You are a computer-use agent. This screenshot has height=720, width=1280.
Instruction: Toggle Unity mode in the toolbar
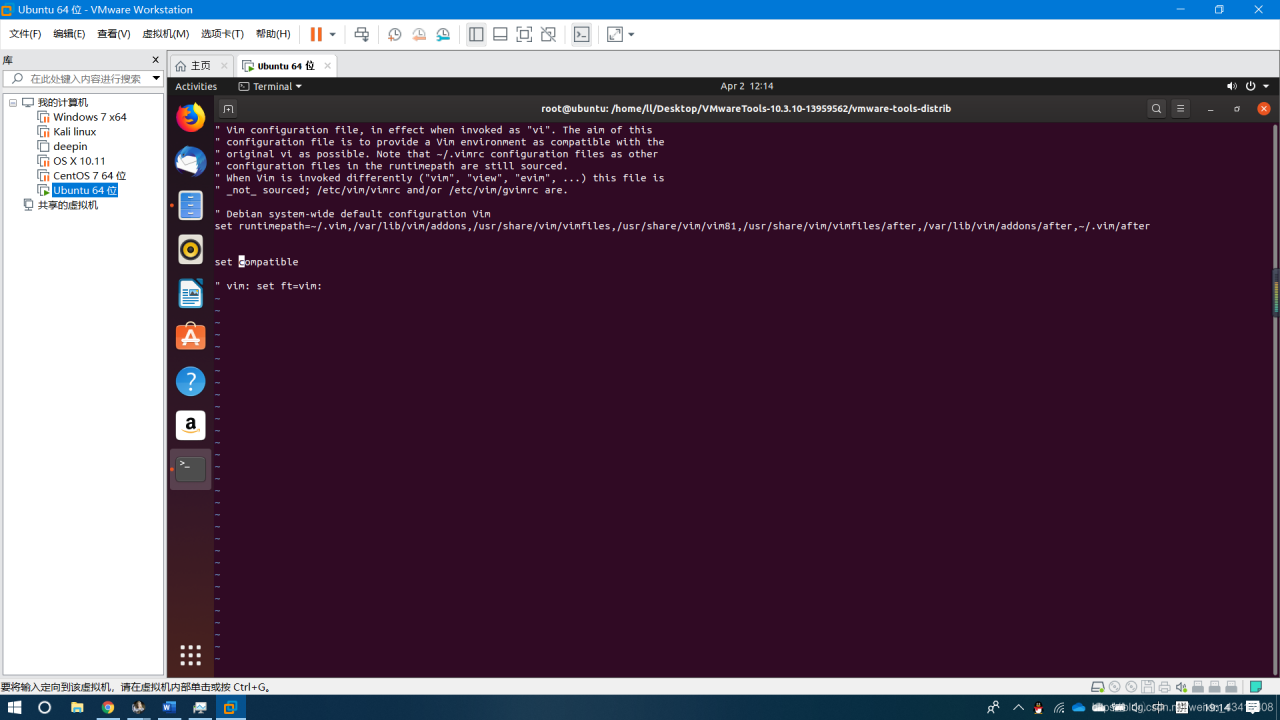pos(548,34)
